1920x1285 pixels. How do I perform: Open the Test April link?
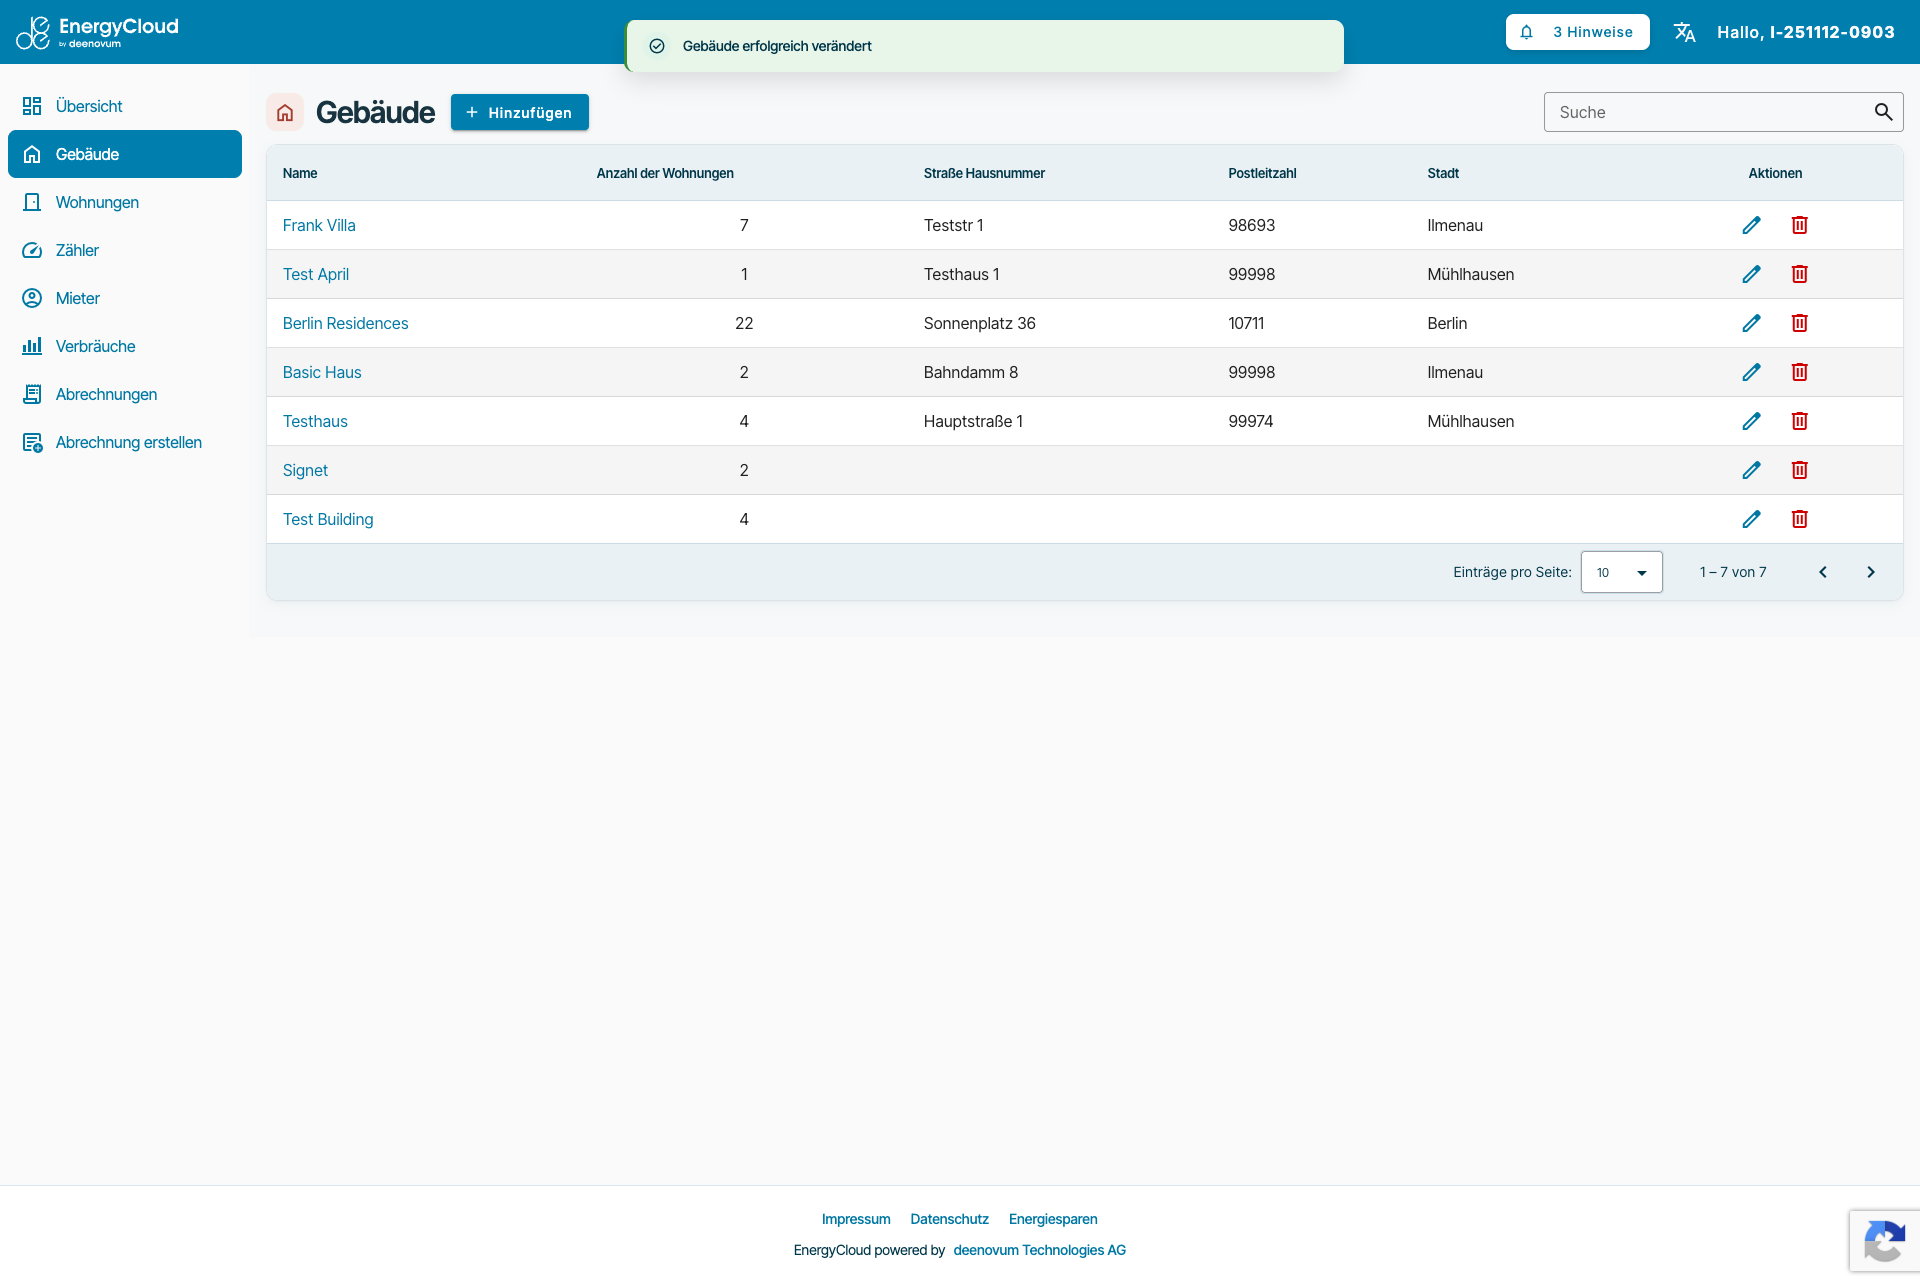click(316, 274)
